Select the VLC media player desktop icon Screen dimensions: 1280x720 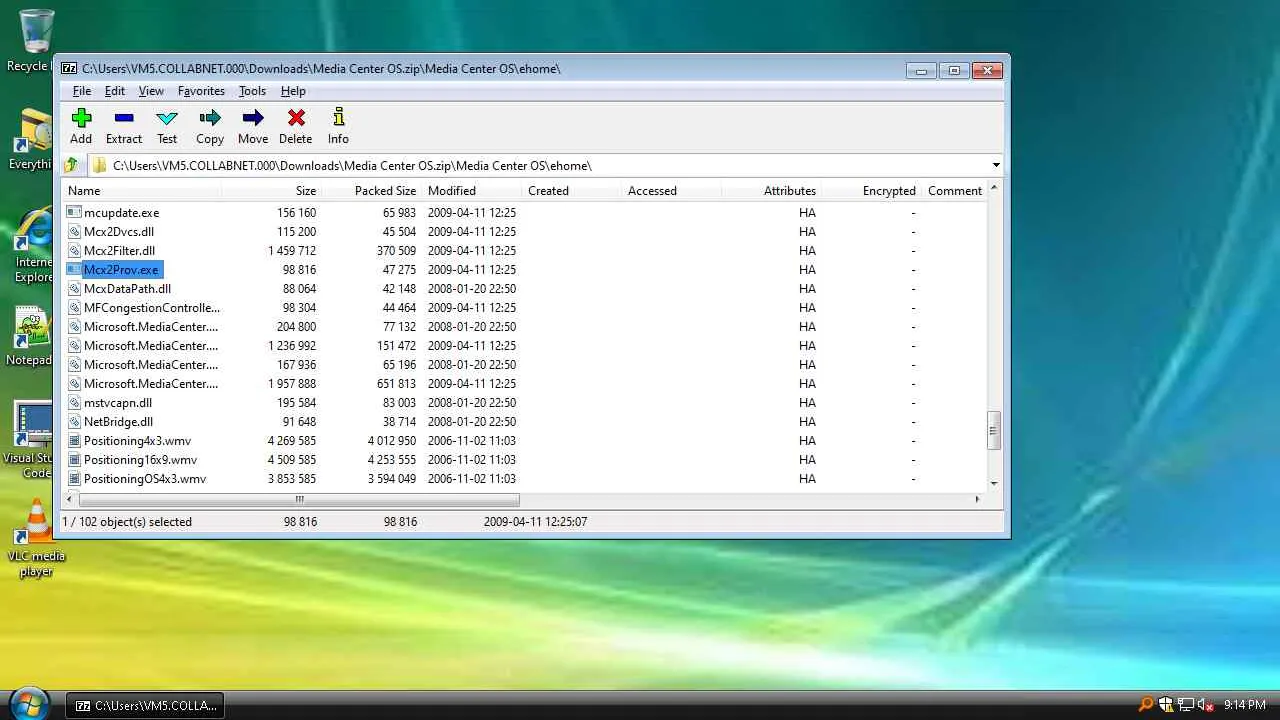[36, 538]
